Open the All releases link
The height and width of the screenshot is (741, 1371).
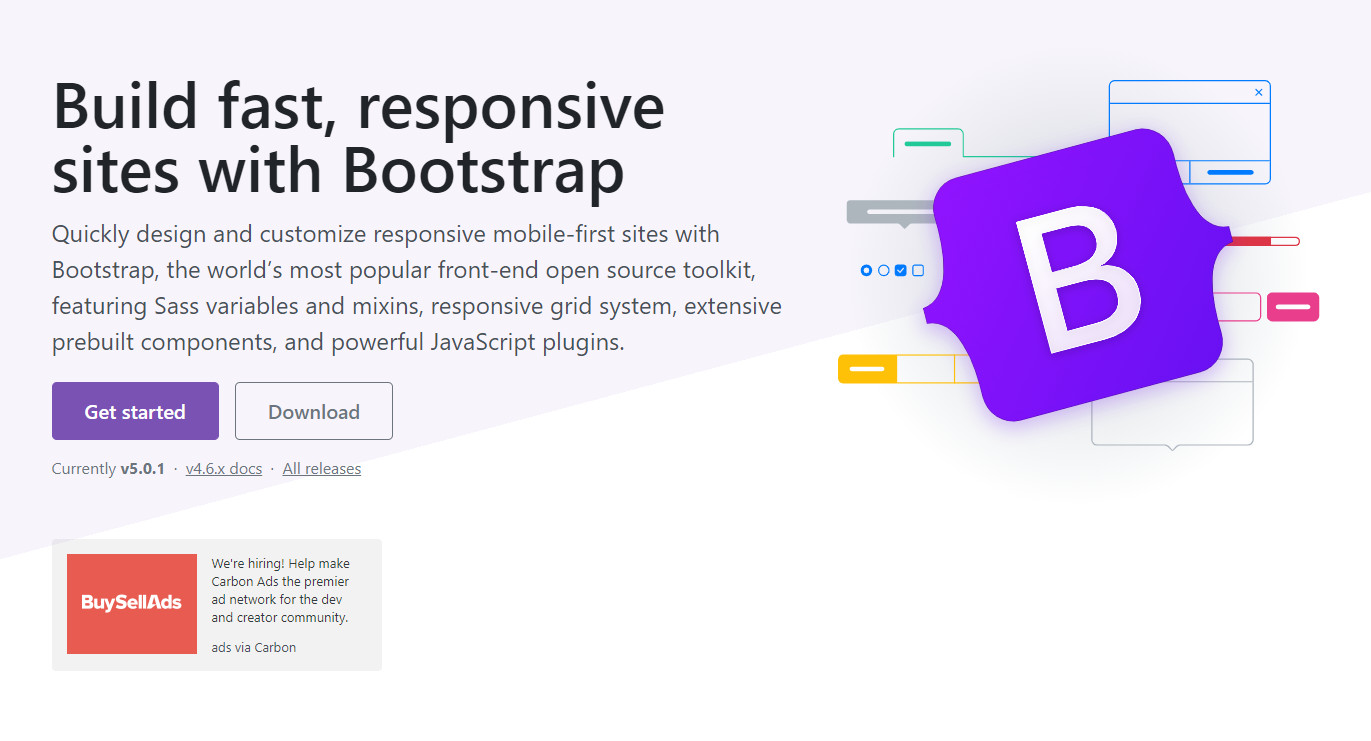(x=322, y=468)
